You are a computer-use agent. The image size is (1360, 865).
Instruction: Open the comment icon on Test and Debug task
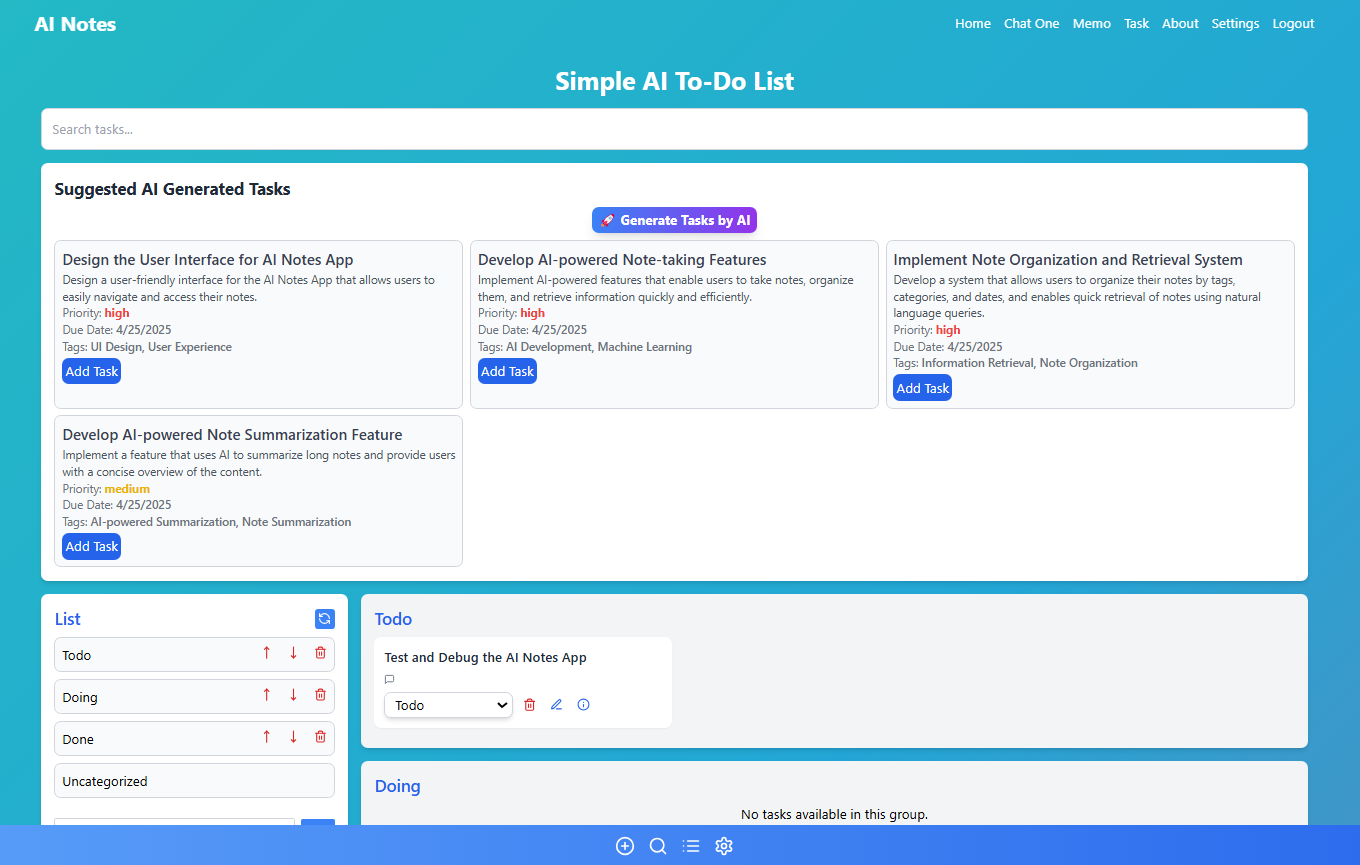[x=389, y=679]
